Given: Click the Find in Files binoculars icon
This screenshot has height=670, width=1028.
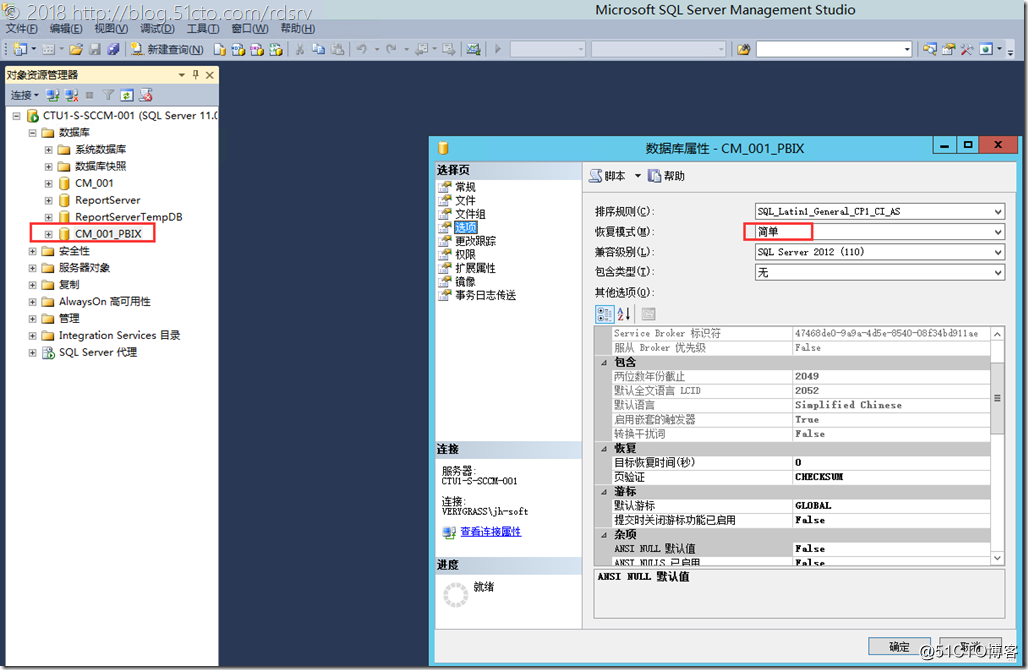Looking at the screenshot, I should [x=743, y=49].
